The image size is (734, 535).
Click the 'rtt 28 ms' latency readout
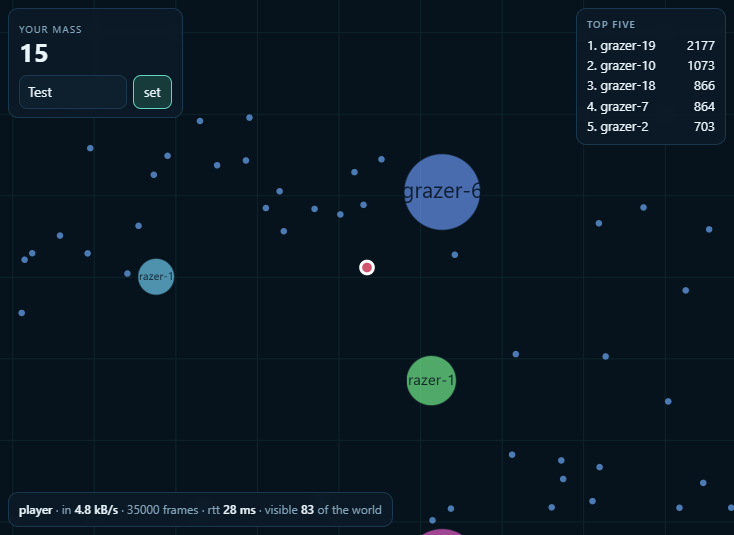click(x=232, y=510)
